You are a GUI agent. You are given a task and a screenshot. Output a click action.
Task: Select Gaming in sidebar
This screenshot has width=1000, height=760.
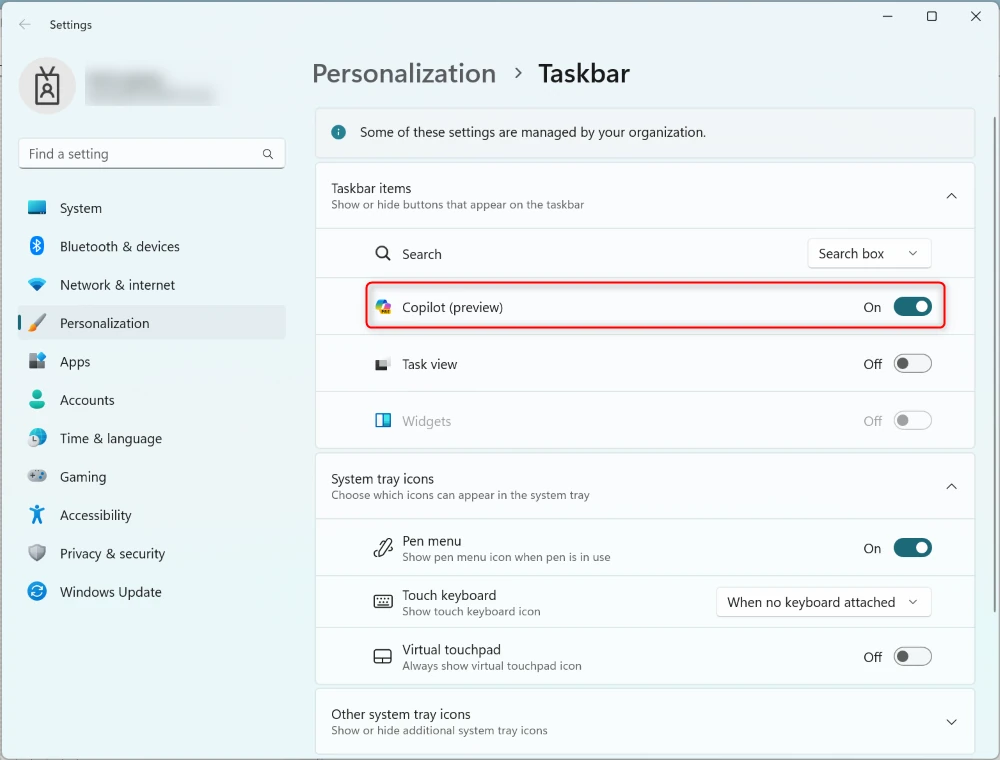click(152, 476)
